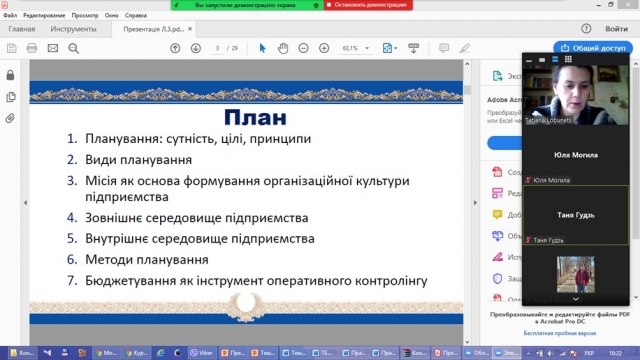Send the file by email with the envelope icon
Screen dimensions: 640x360
(53, 48)
